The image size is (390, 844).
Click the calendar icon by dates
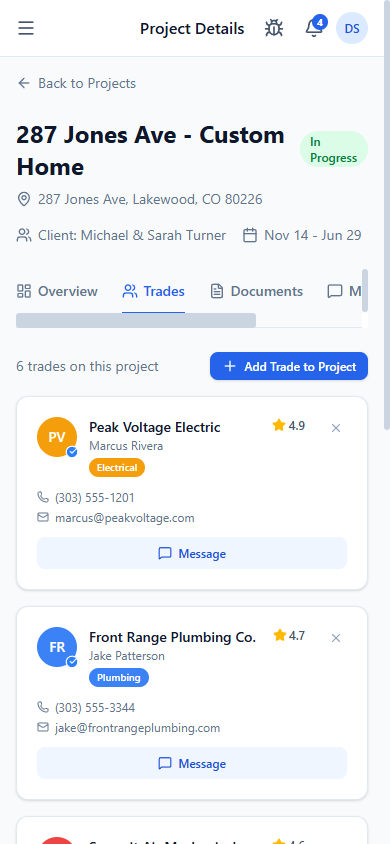coord(250,235)
